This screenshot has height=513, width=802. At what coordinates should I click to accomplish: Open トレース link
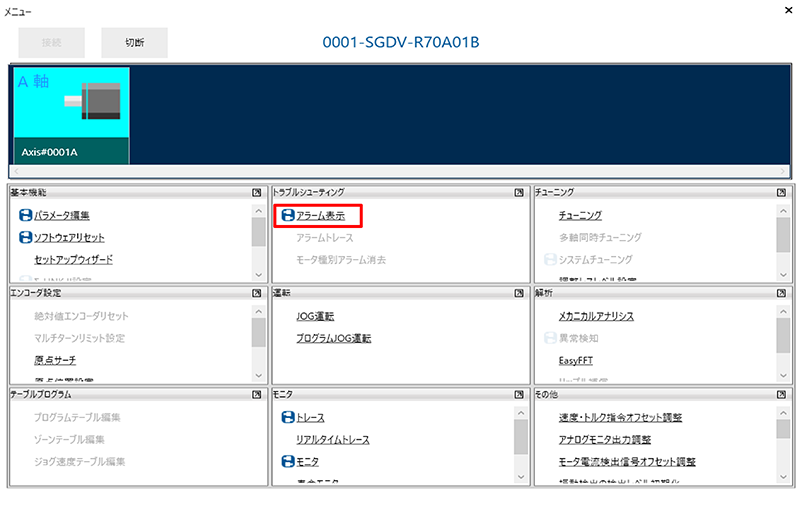point(310,417)
